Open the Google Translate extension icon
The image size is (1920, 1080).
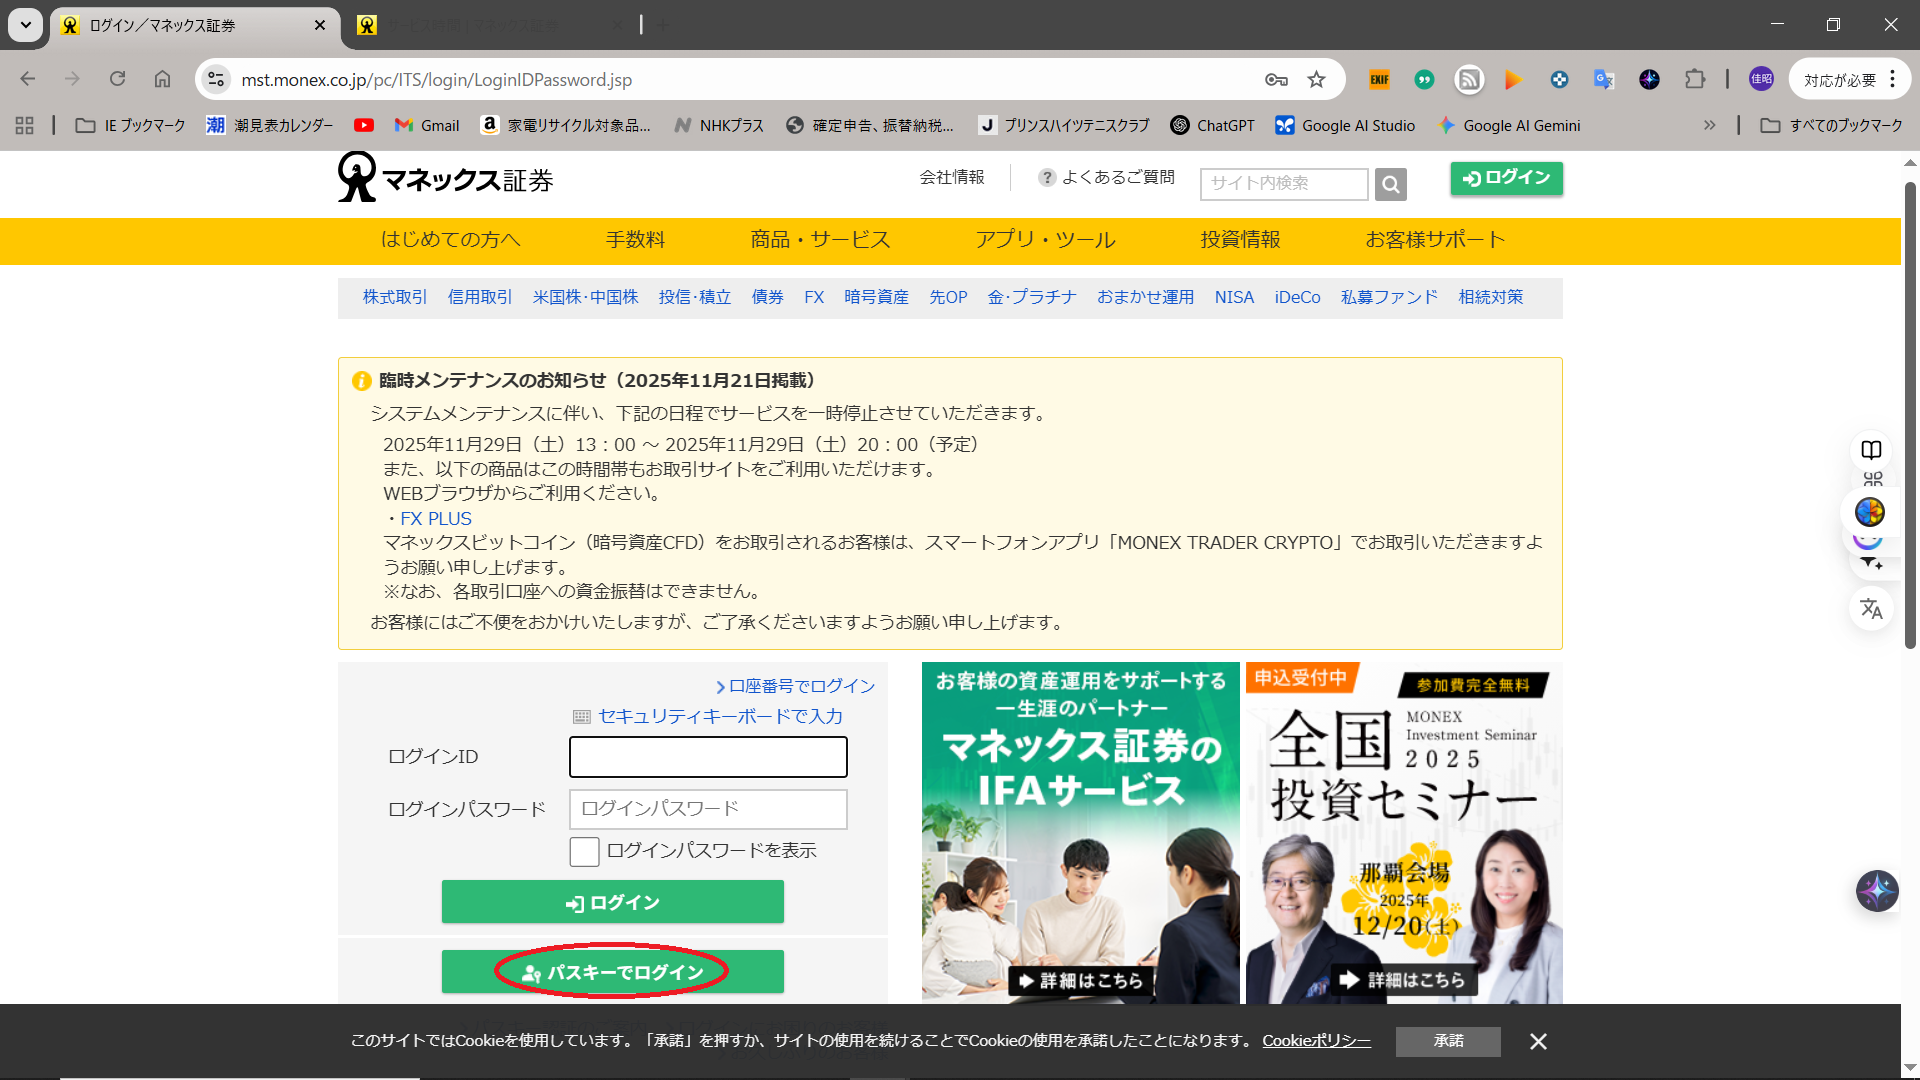(1604, 80)
